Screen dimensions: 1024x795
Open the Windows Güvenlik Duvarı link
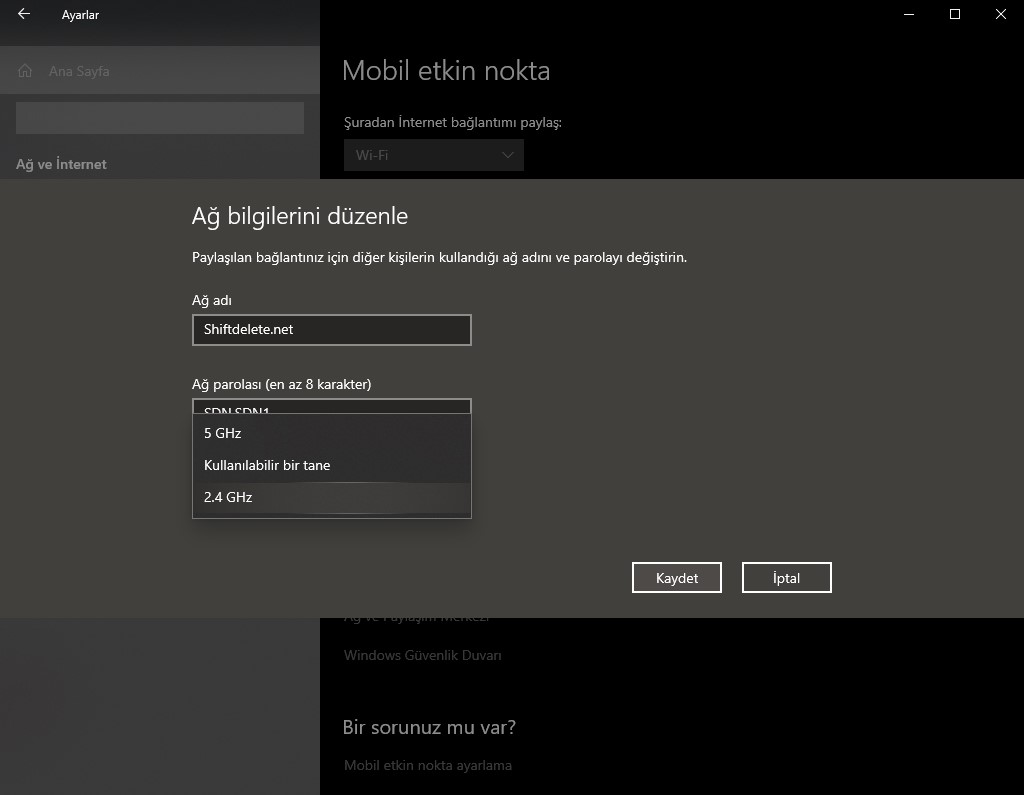click(x=422, y=656)
